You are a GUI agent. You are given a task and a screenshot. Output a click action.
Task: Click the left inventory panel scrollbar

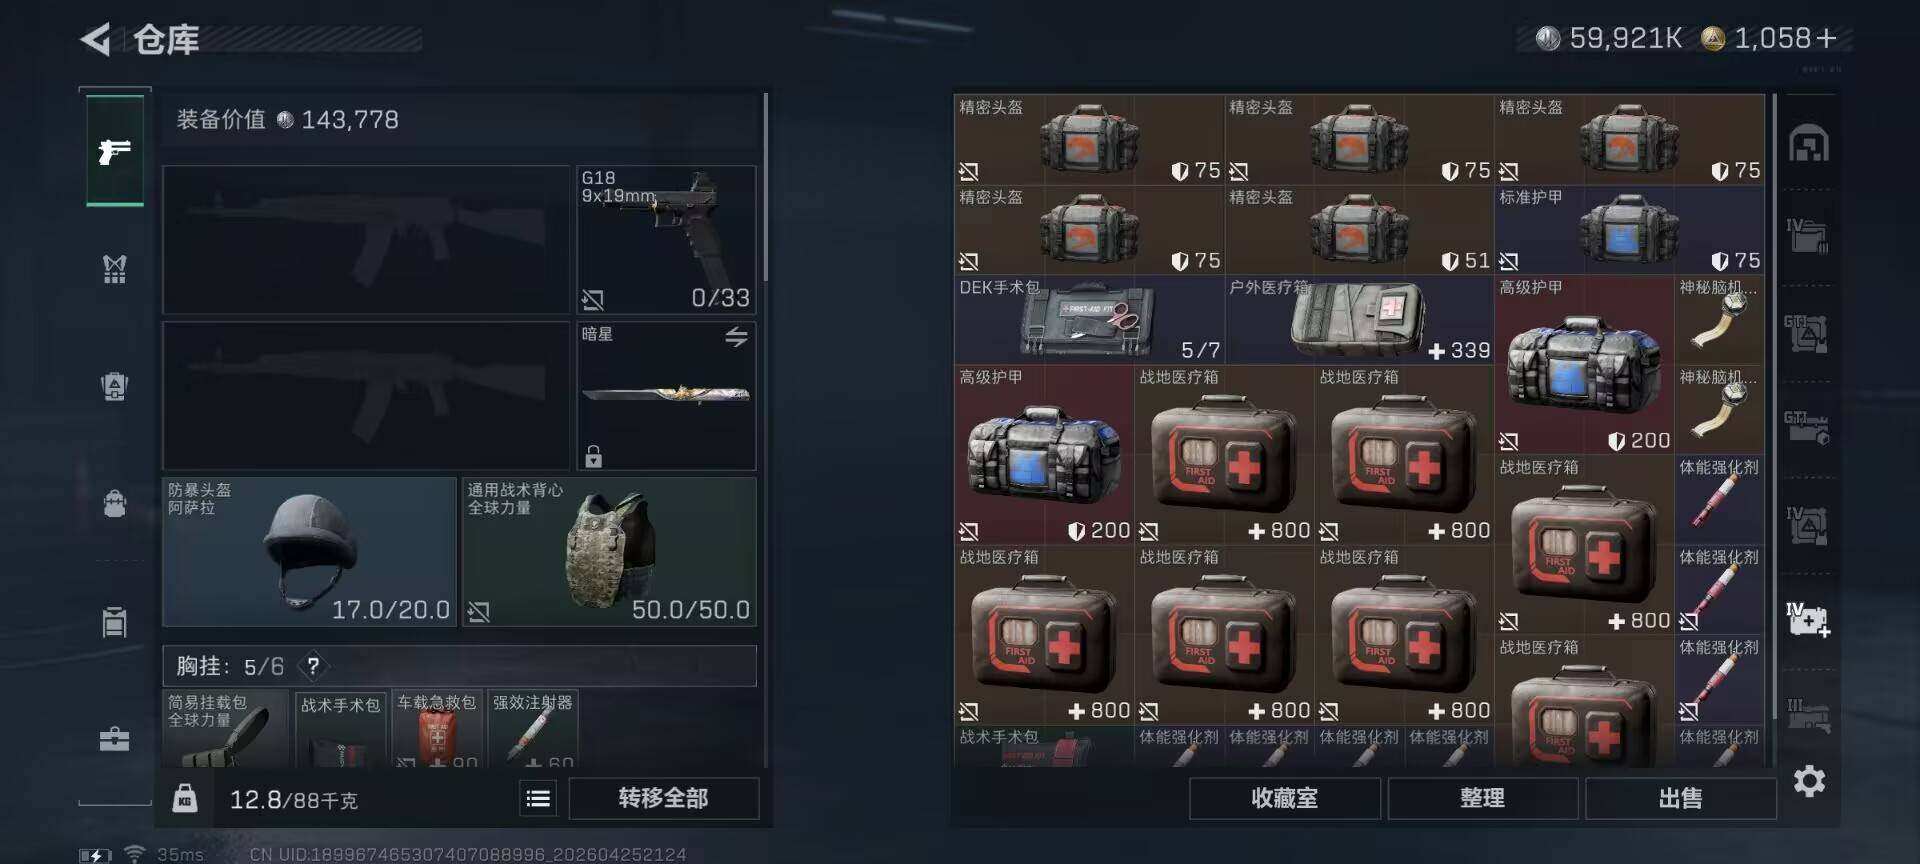(765, 188)
